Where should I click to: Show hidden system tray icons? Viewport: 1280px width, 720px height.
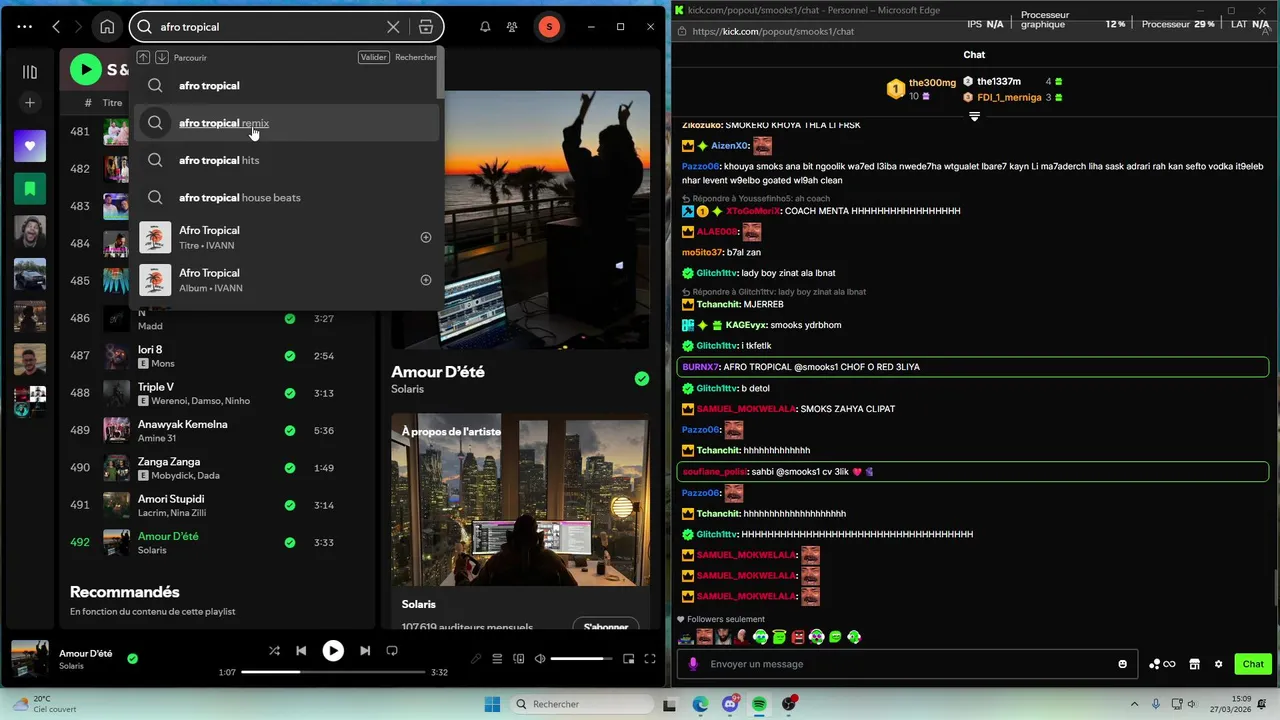pos(1134,704)
